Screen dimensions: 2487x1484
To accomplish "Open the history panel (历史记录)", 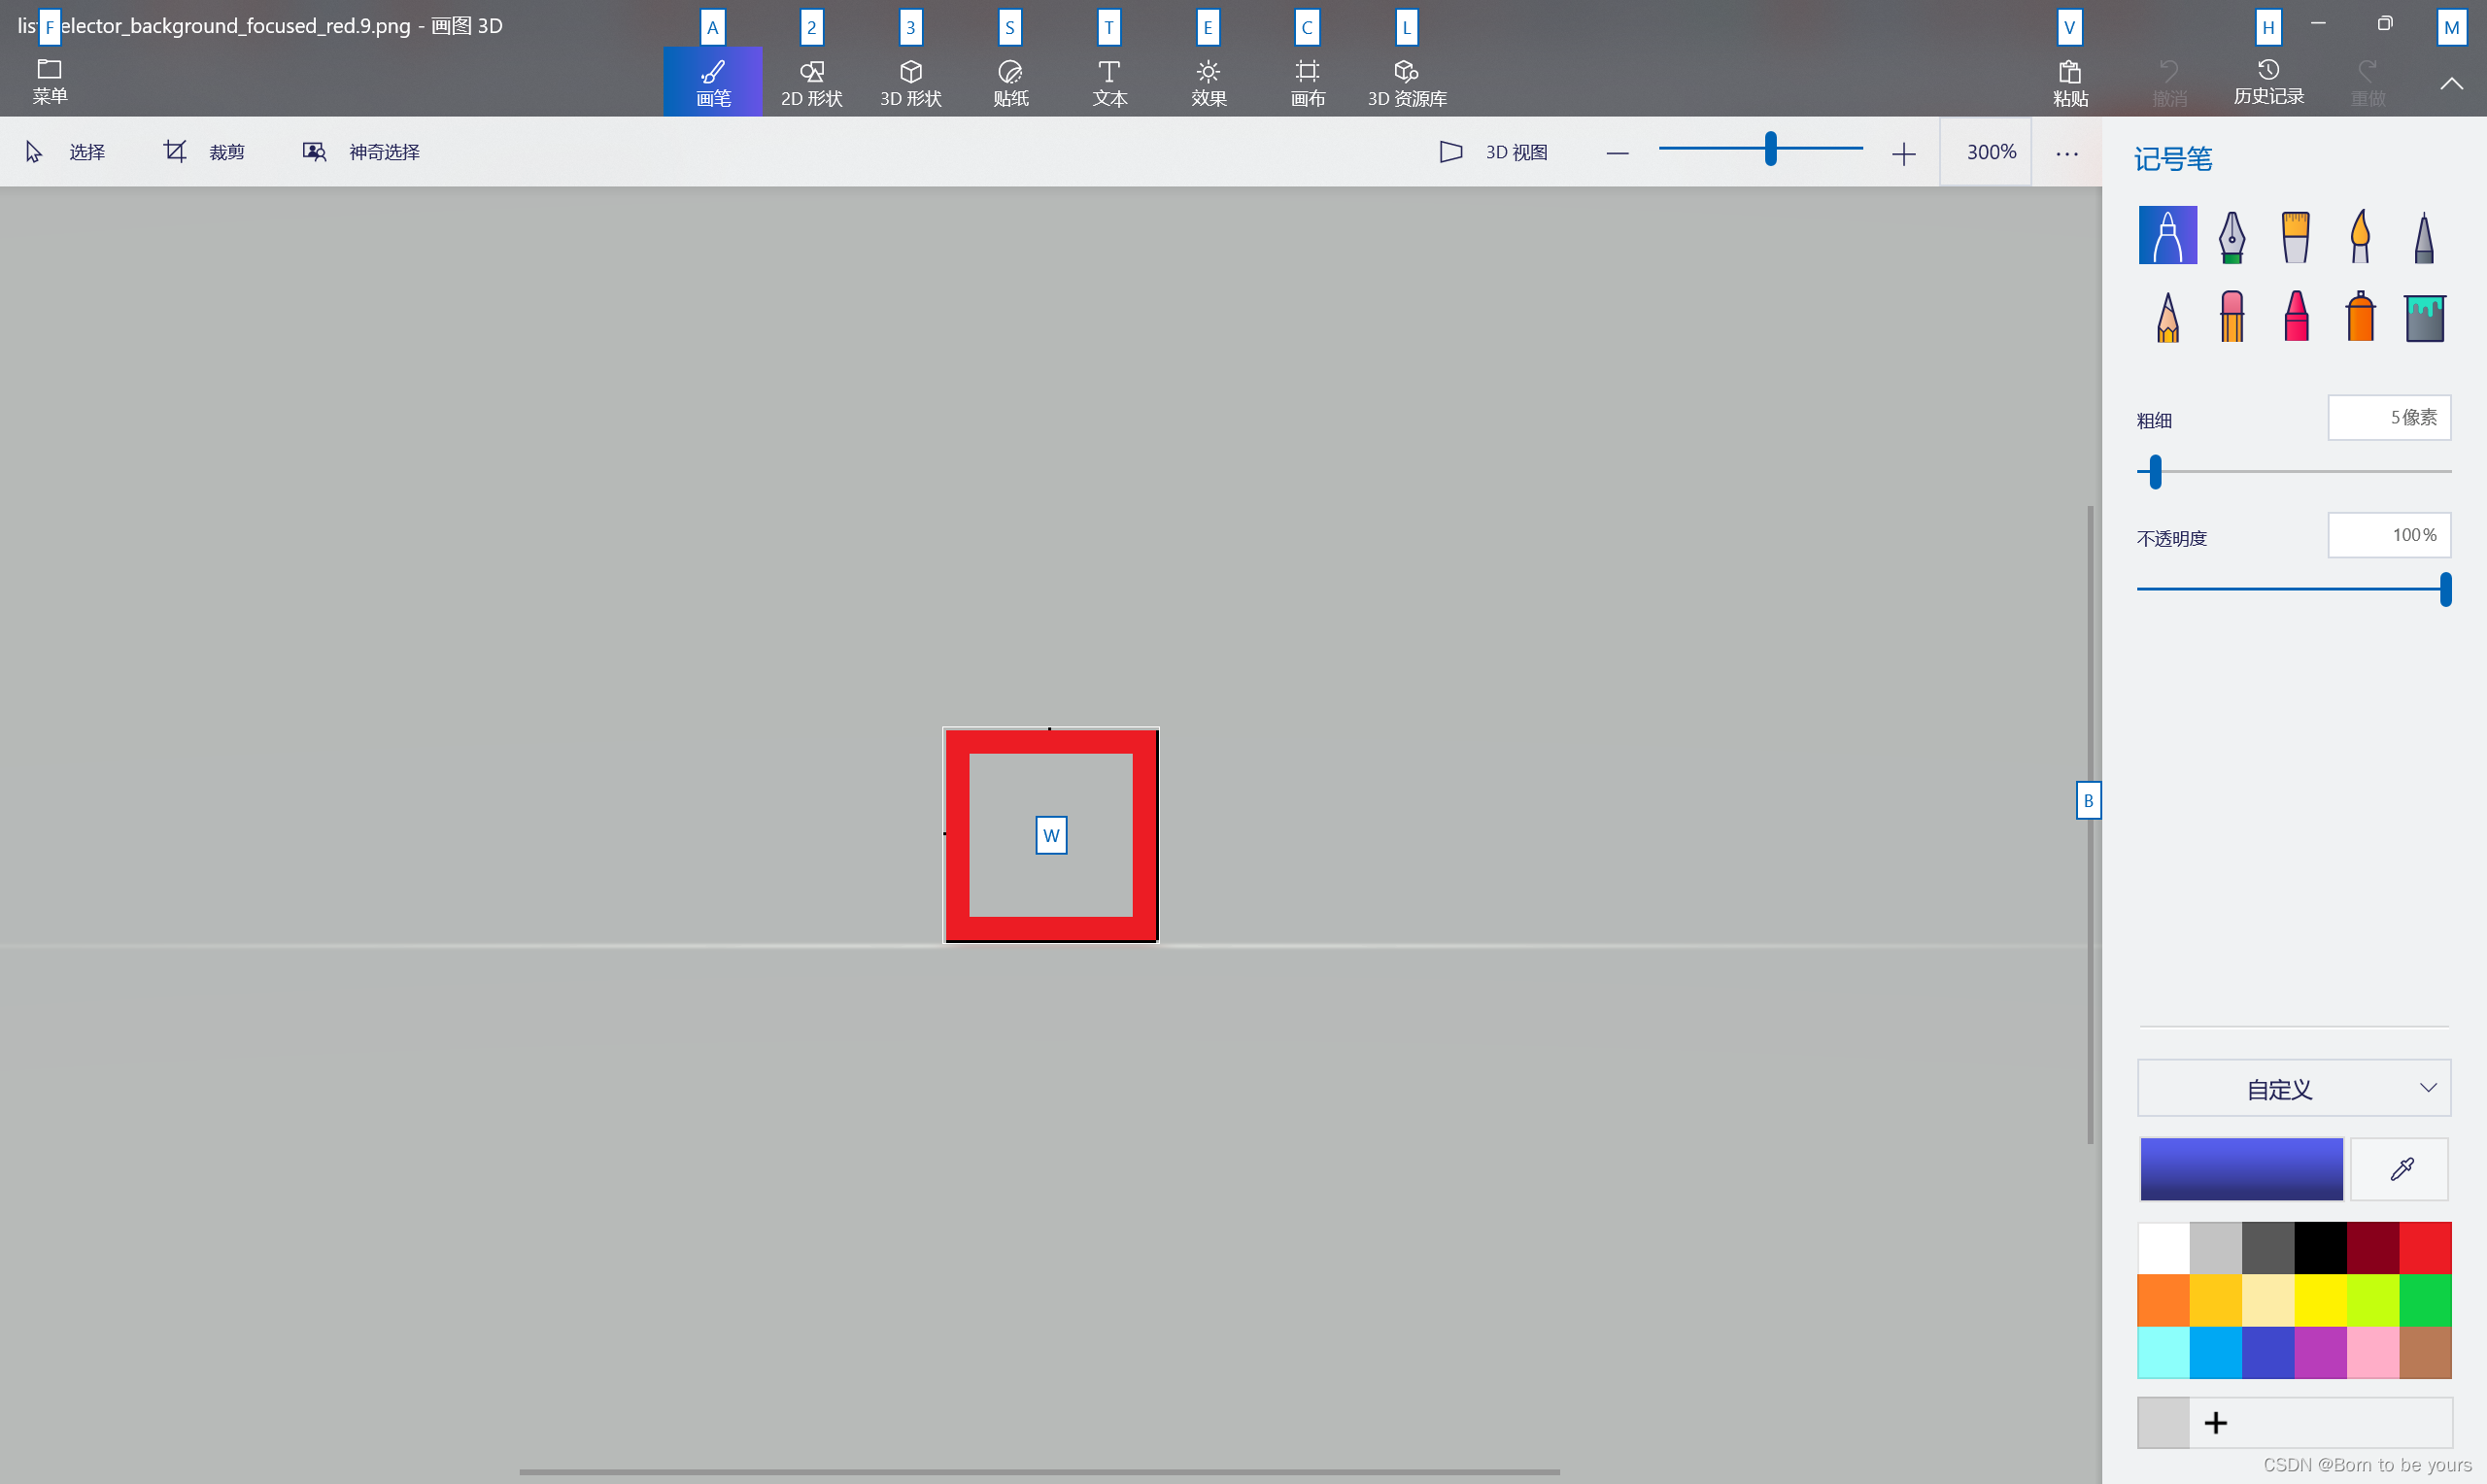I will pyautogui.click(x=2268, y=82).
